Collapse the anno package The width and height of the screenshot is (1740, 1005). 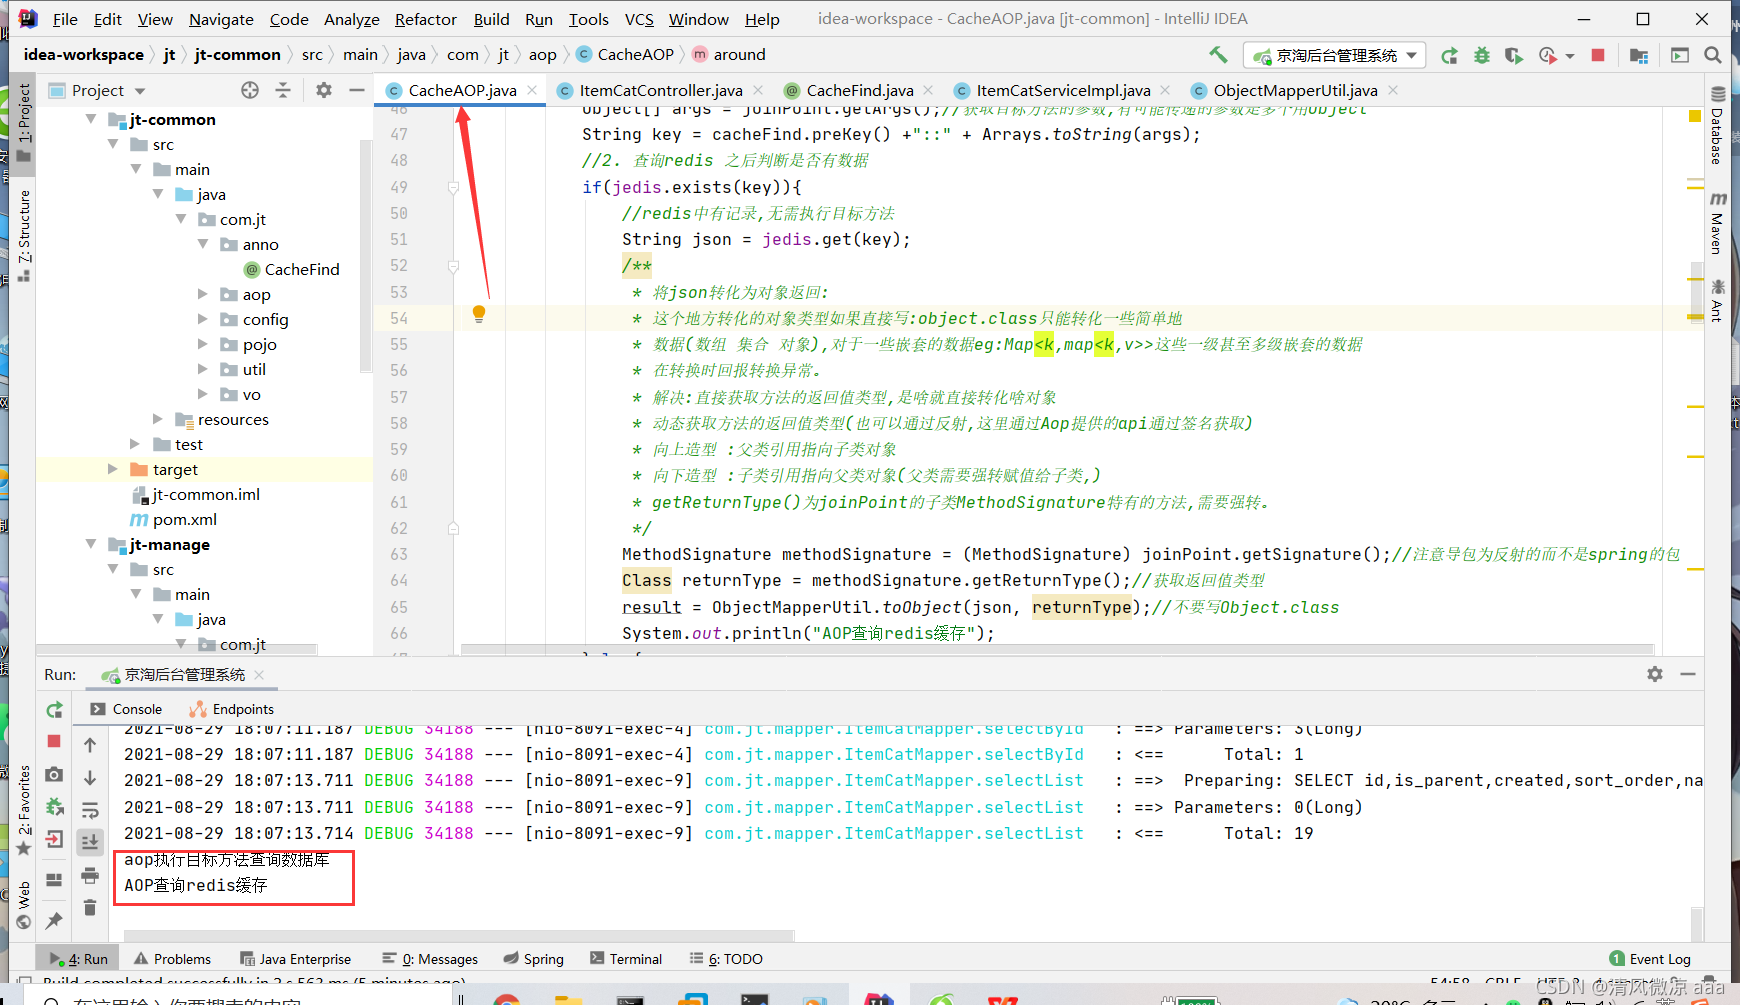[203, 244]
